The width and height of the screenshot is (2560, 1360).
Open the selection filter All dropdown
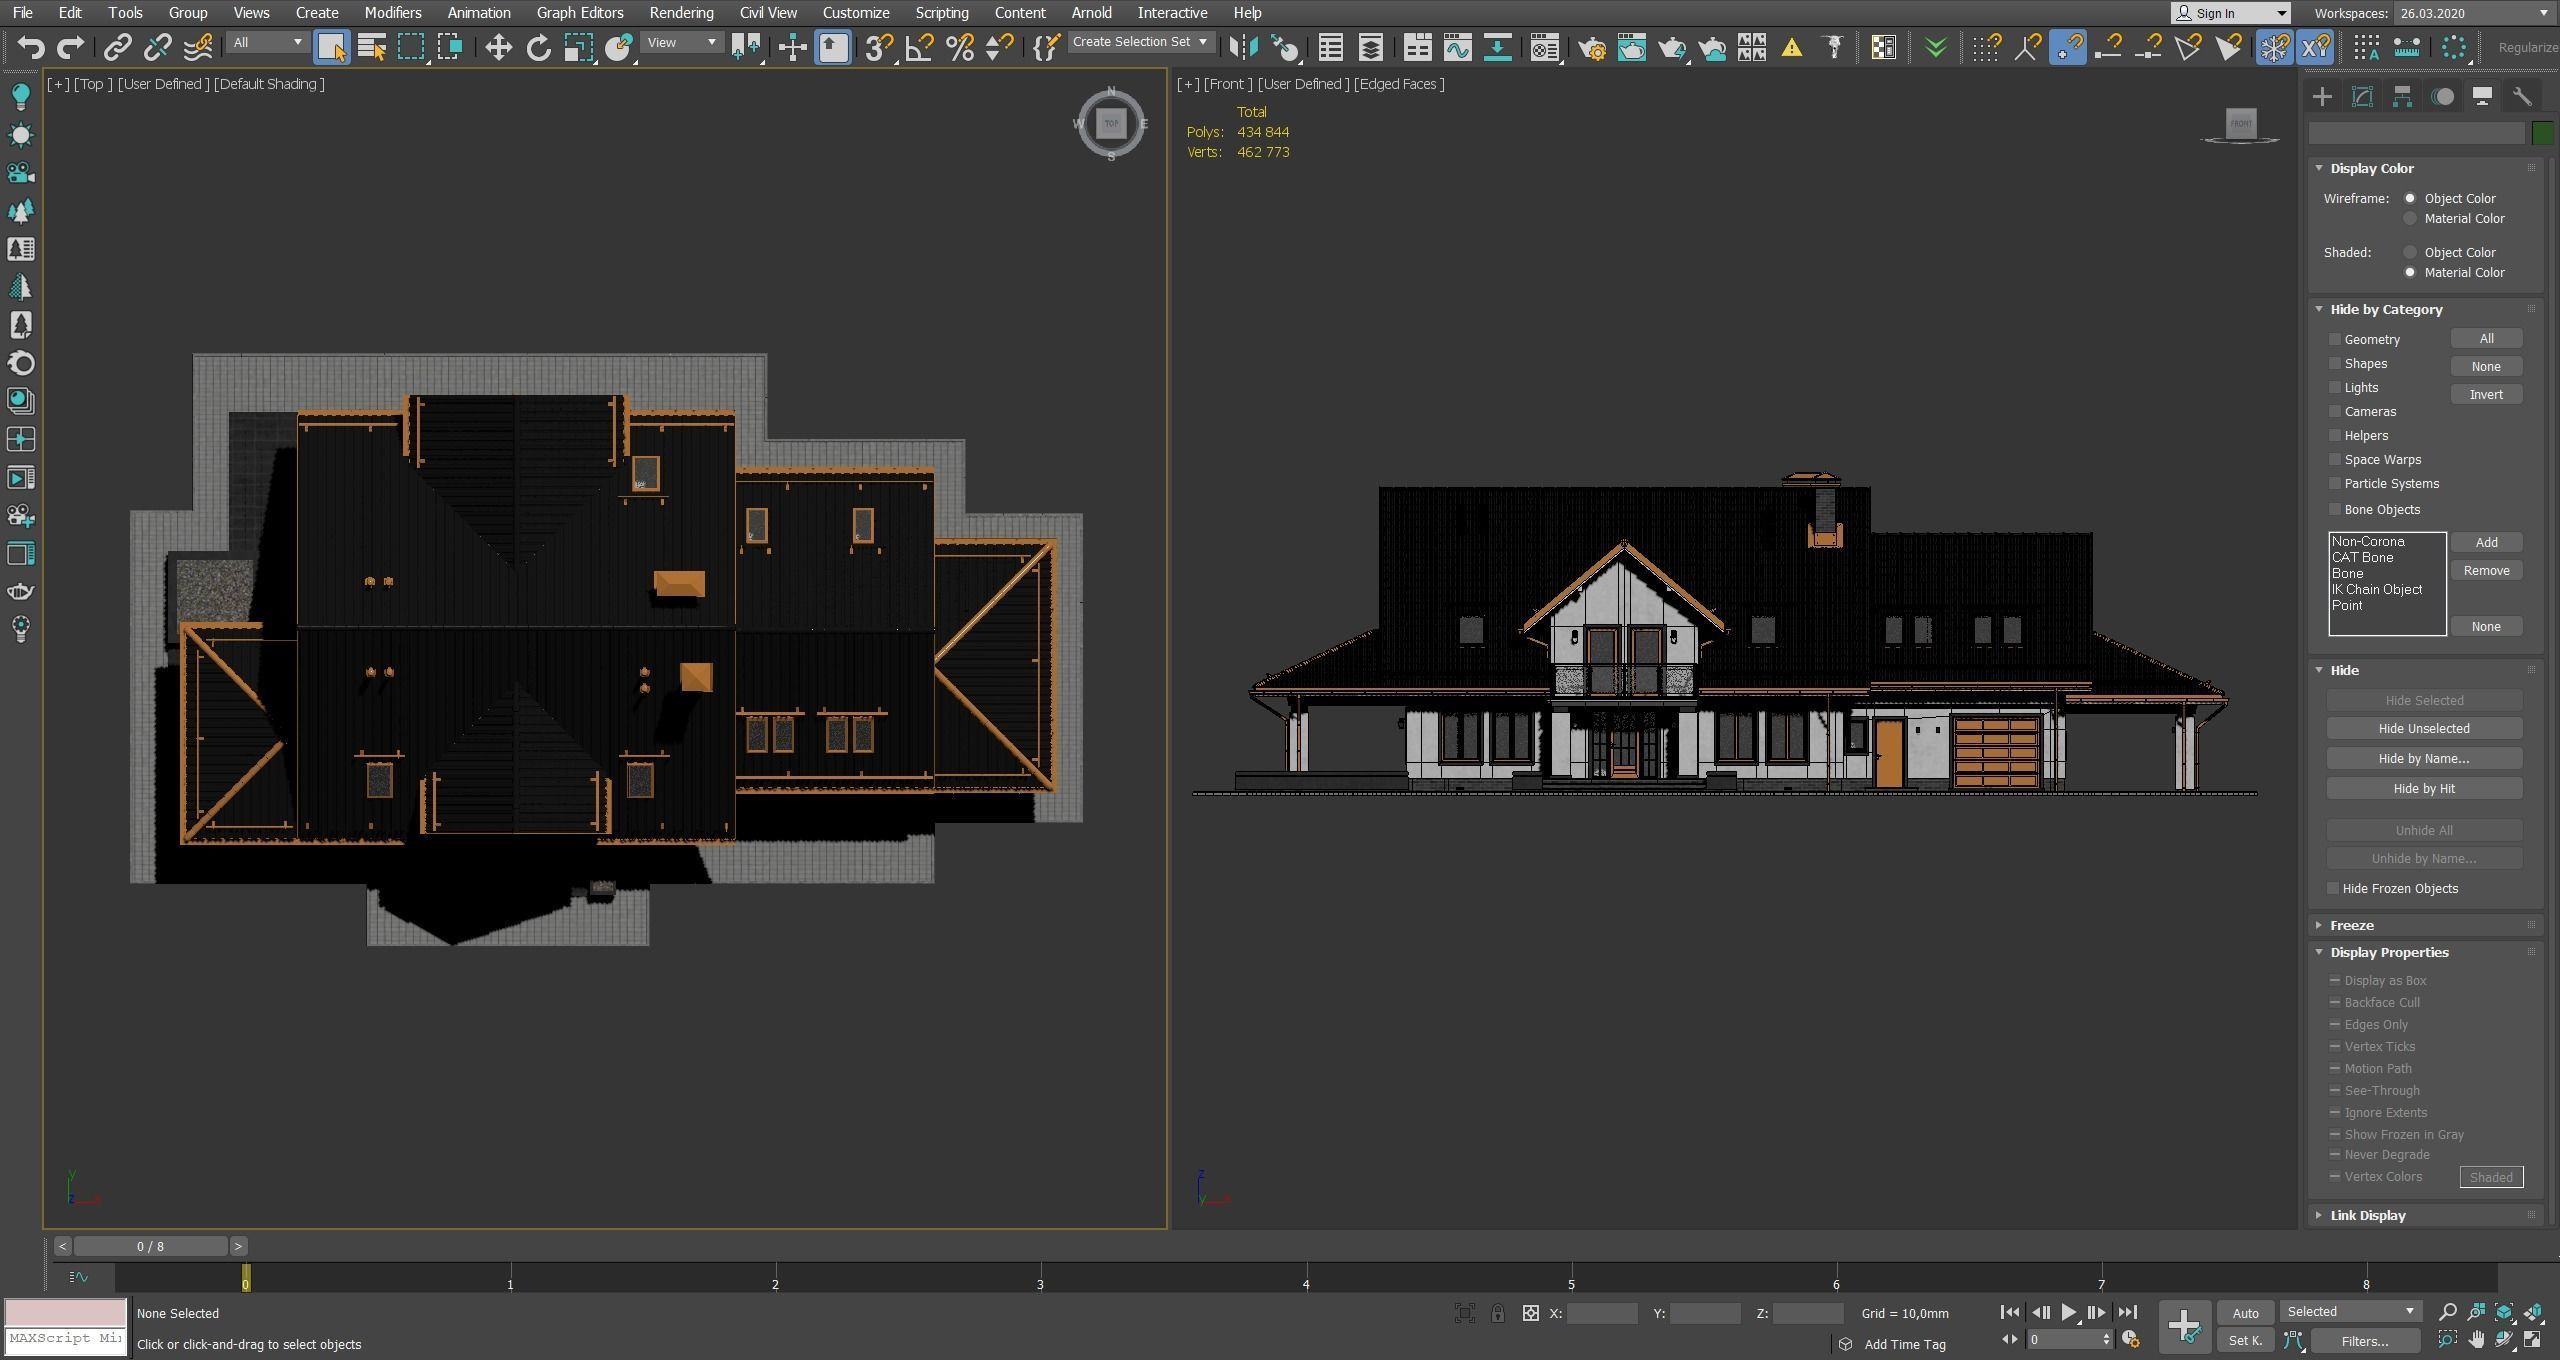coord(266,42)
